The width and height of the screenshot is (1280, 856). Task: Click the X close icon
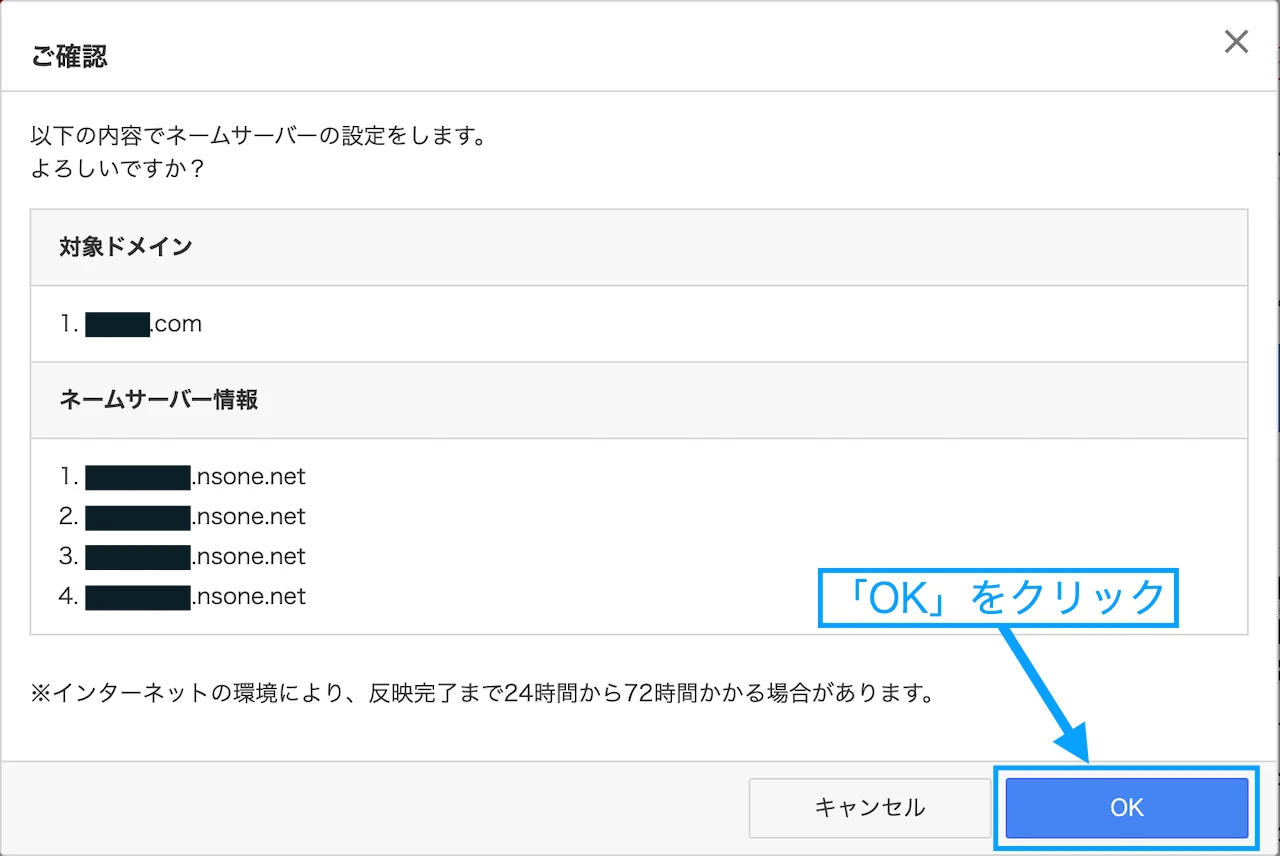click(x=1236, y=42)
